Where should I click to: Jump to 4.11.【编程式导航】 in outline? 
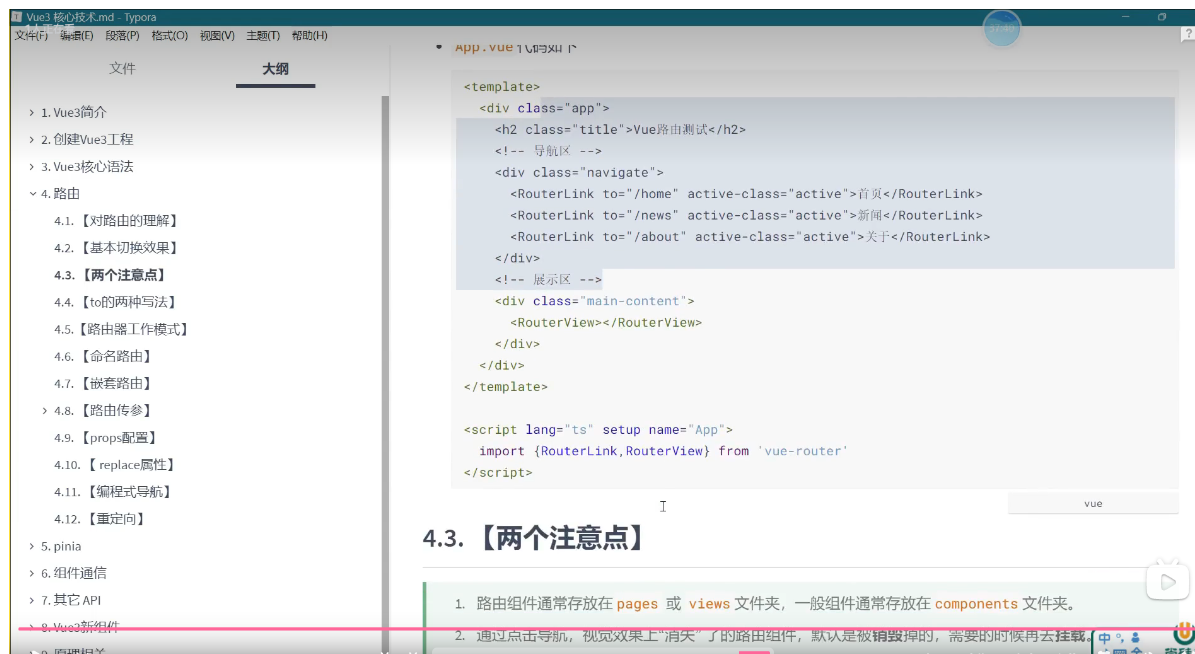tap(114, 492)
